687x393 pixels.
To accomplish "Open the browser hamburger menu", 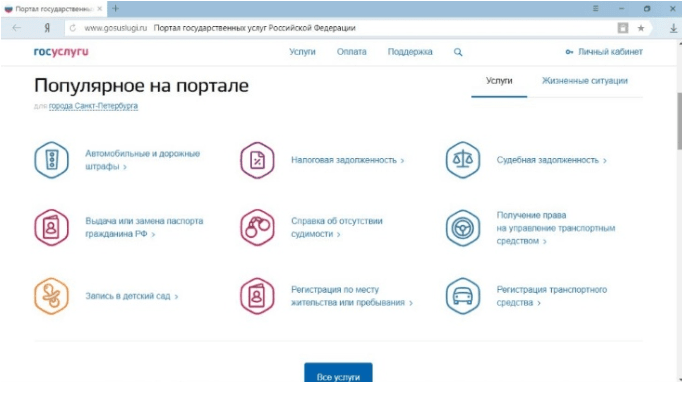I will (595, 8).
